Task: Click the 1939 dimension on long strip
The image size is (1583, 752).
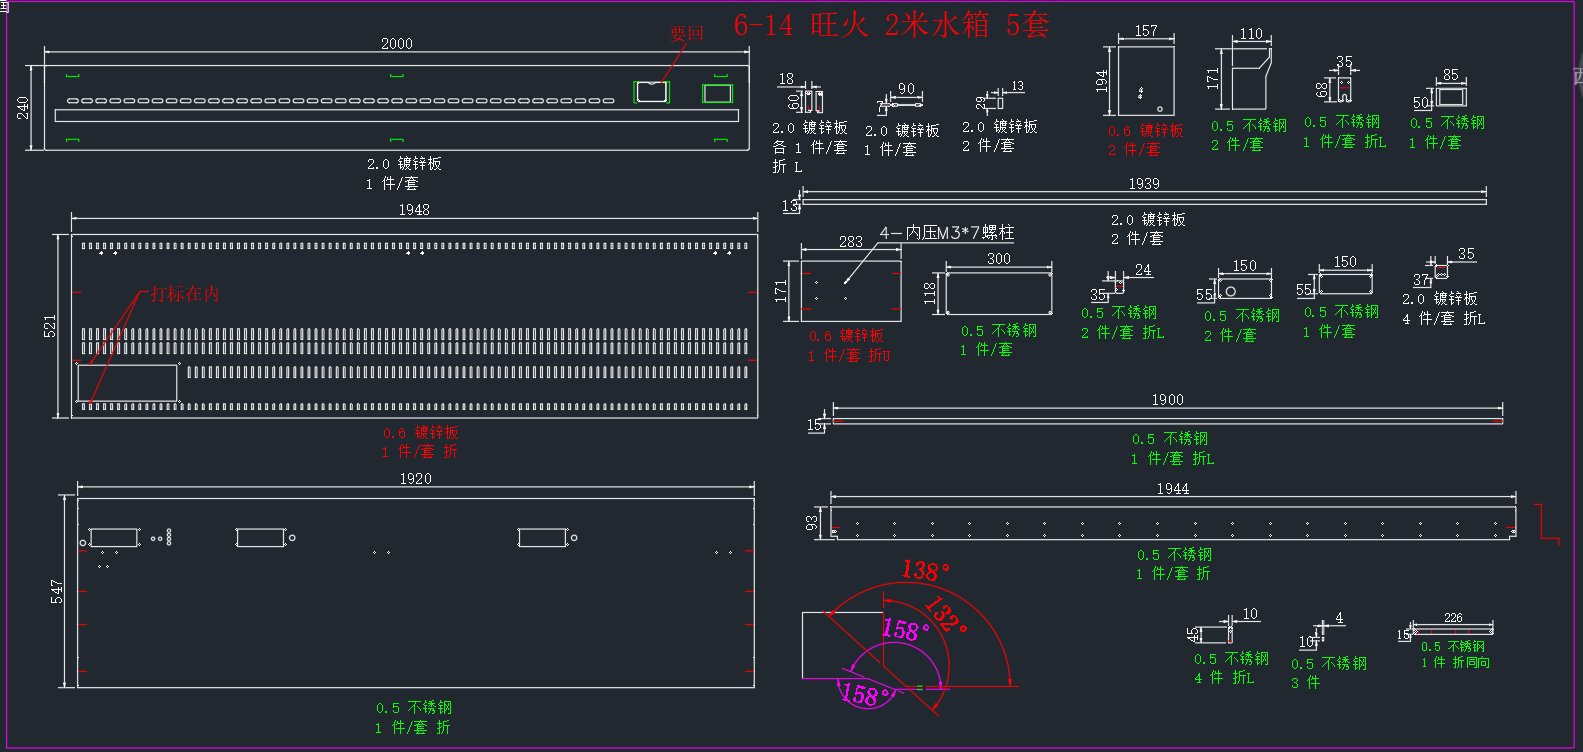Action: (x=1144, y=184)
